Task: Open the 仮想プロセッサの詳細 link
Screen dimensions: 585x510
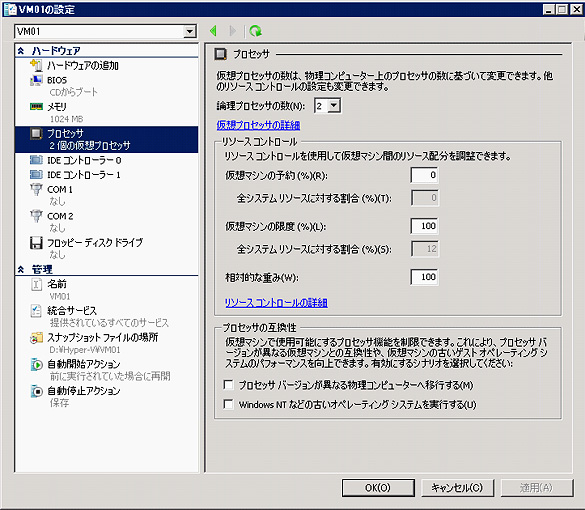Action: pyautogui.click(x=258, y=125)
